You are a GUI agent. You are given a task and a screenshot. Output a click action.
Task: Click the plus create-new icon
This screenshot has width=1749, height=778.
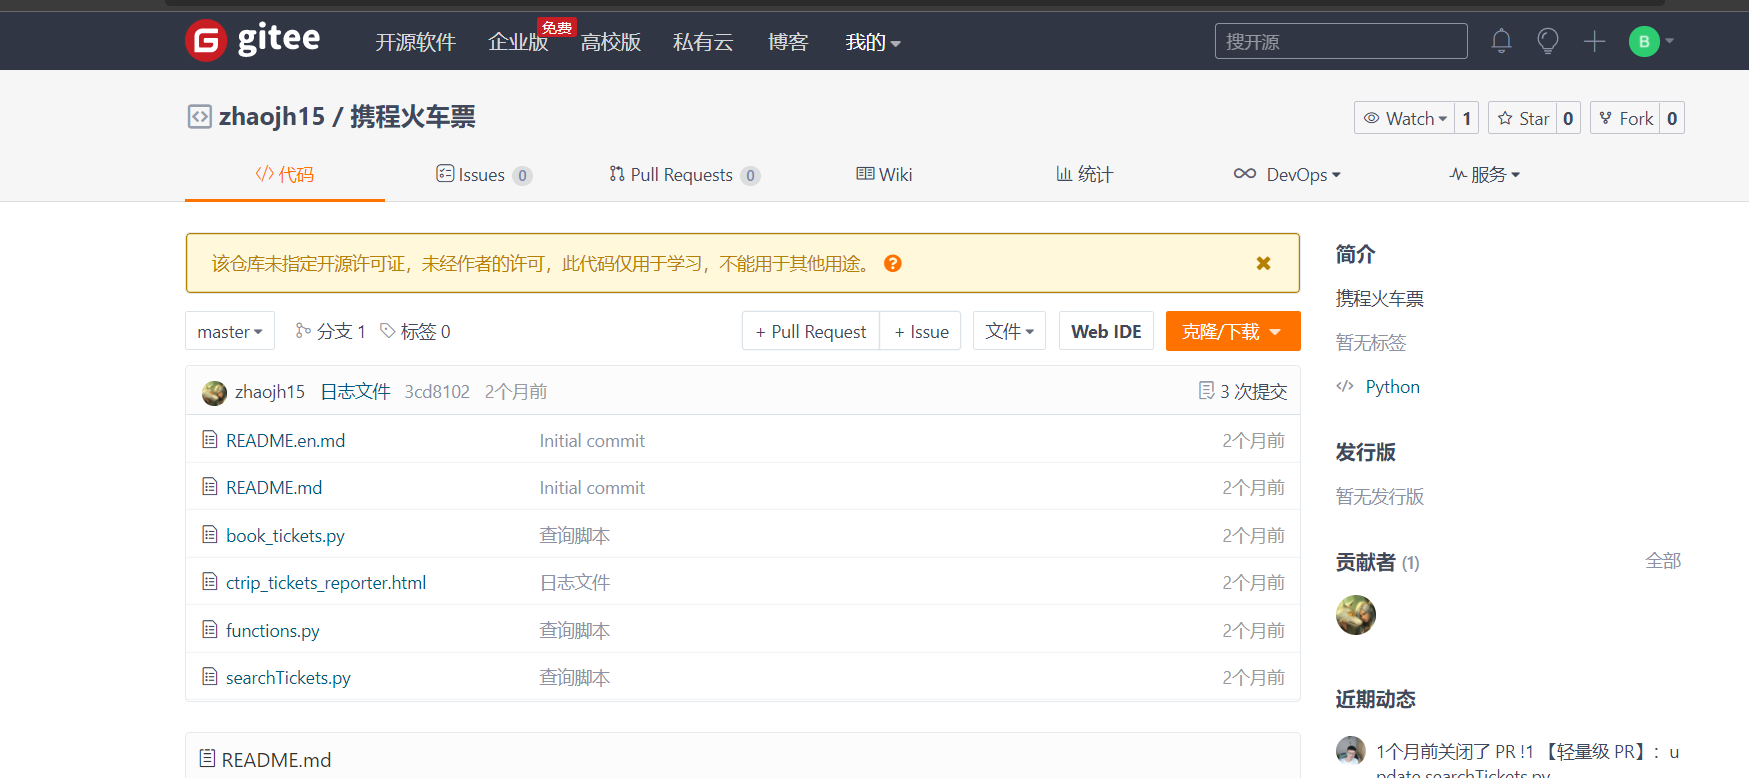1595,41
